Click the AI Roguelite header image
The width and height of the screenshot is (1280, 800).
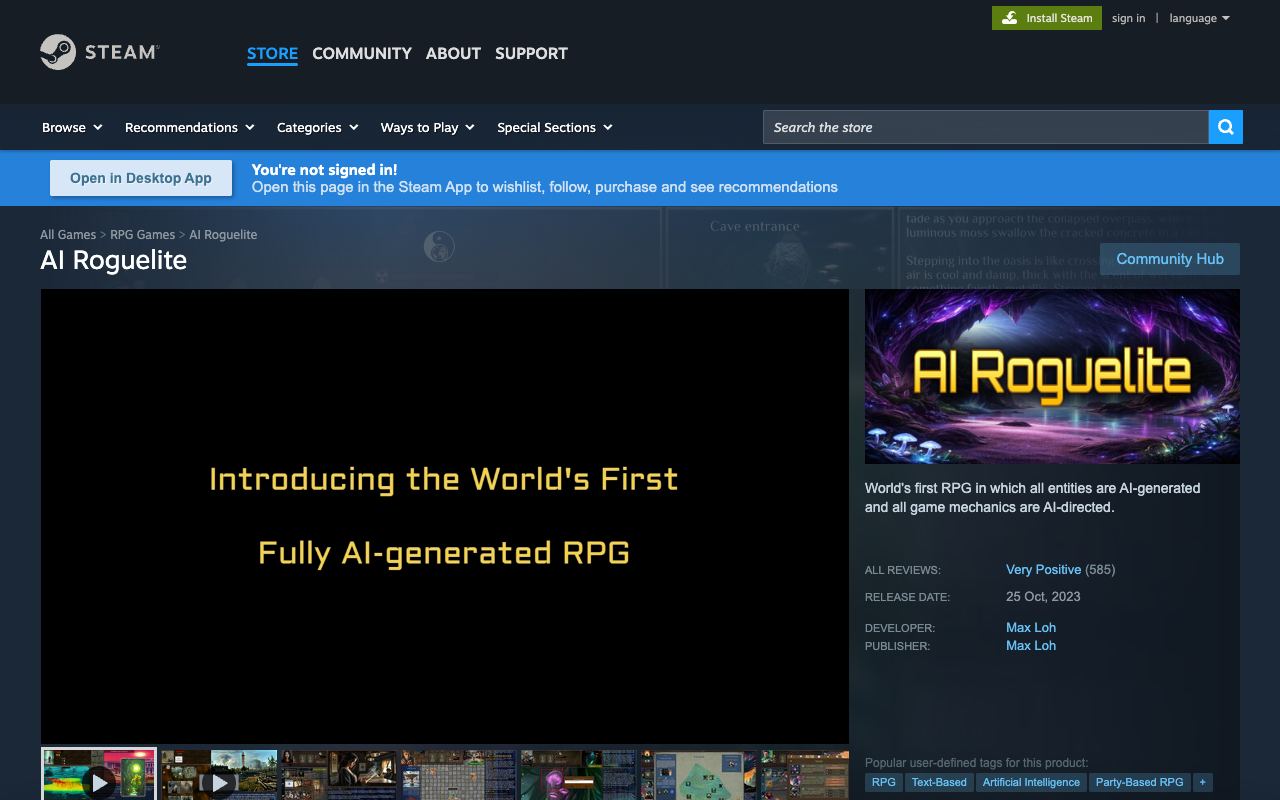(1052, 376)
